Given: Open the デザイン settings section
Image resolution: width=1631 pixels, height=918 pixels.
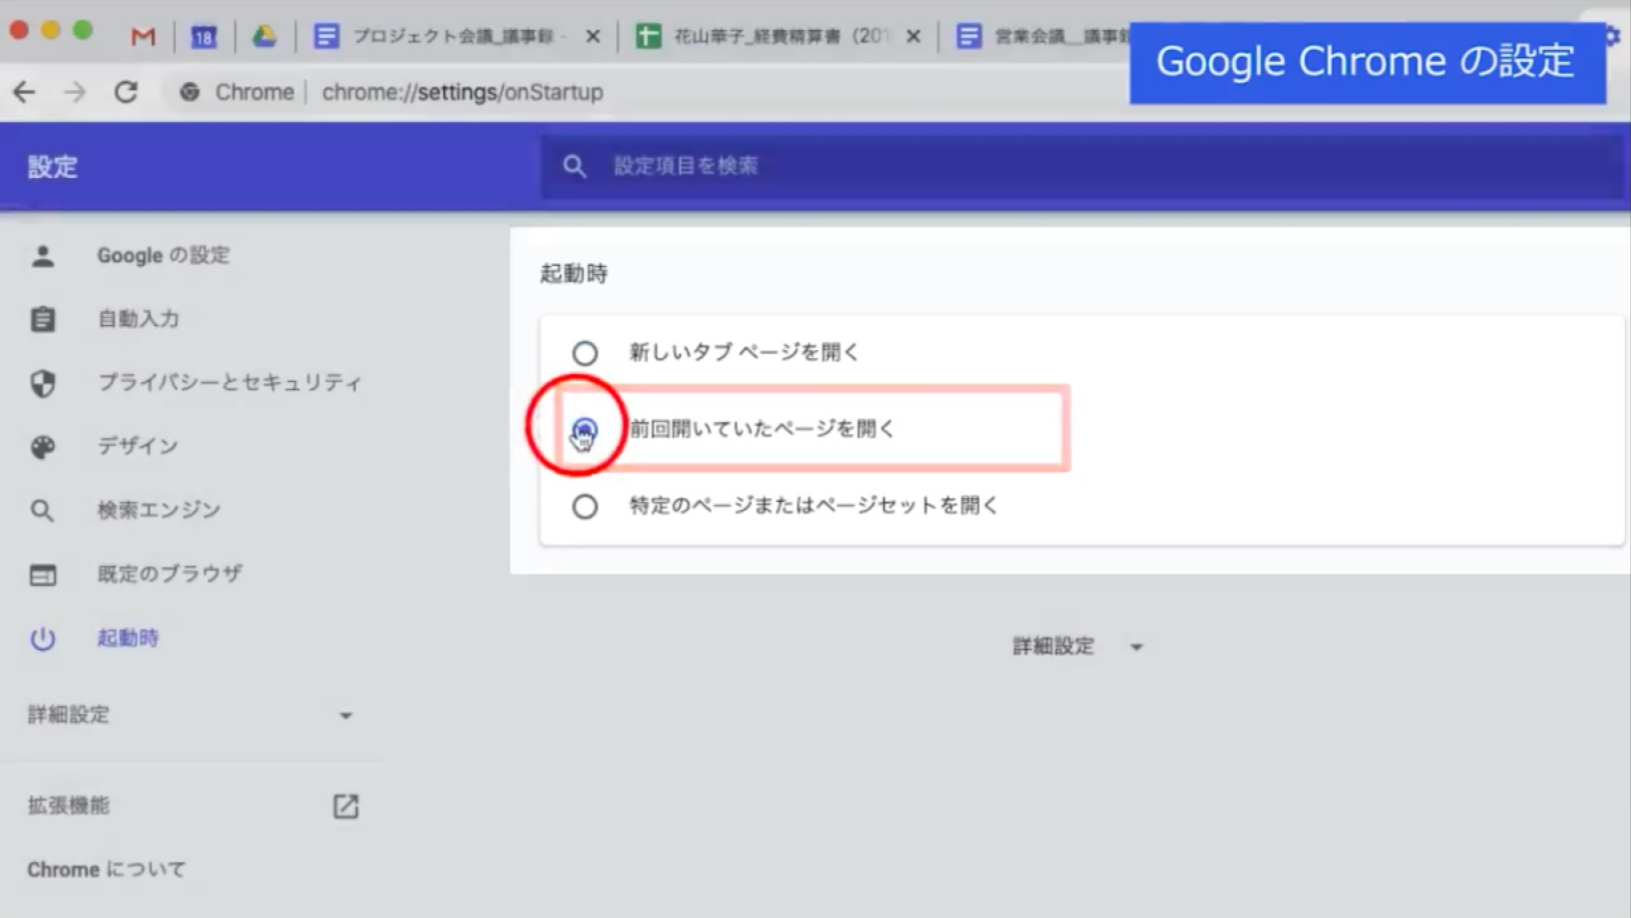Looking at the screenshot, I should (138, 446).
